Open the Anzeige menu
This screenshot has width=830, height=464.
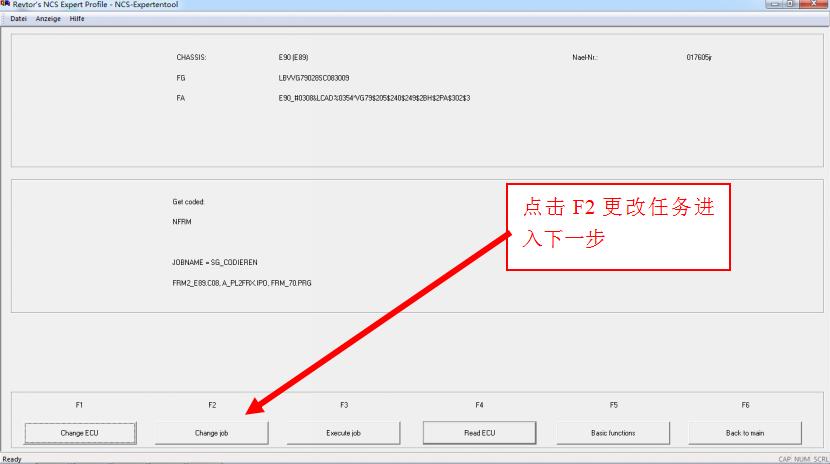click(x=48, y=19)
